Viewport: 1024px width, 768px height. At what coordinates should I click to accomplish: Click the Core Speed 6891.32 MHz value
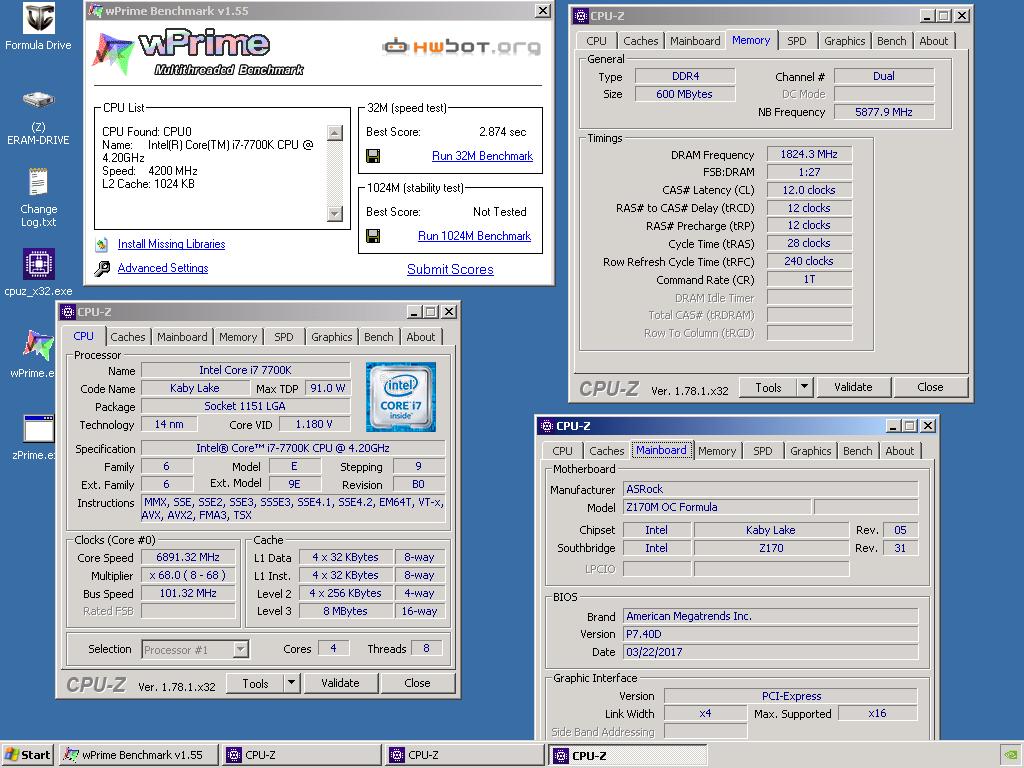click(x=188, y=558)
